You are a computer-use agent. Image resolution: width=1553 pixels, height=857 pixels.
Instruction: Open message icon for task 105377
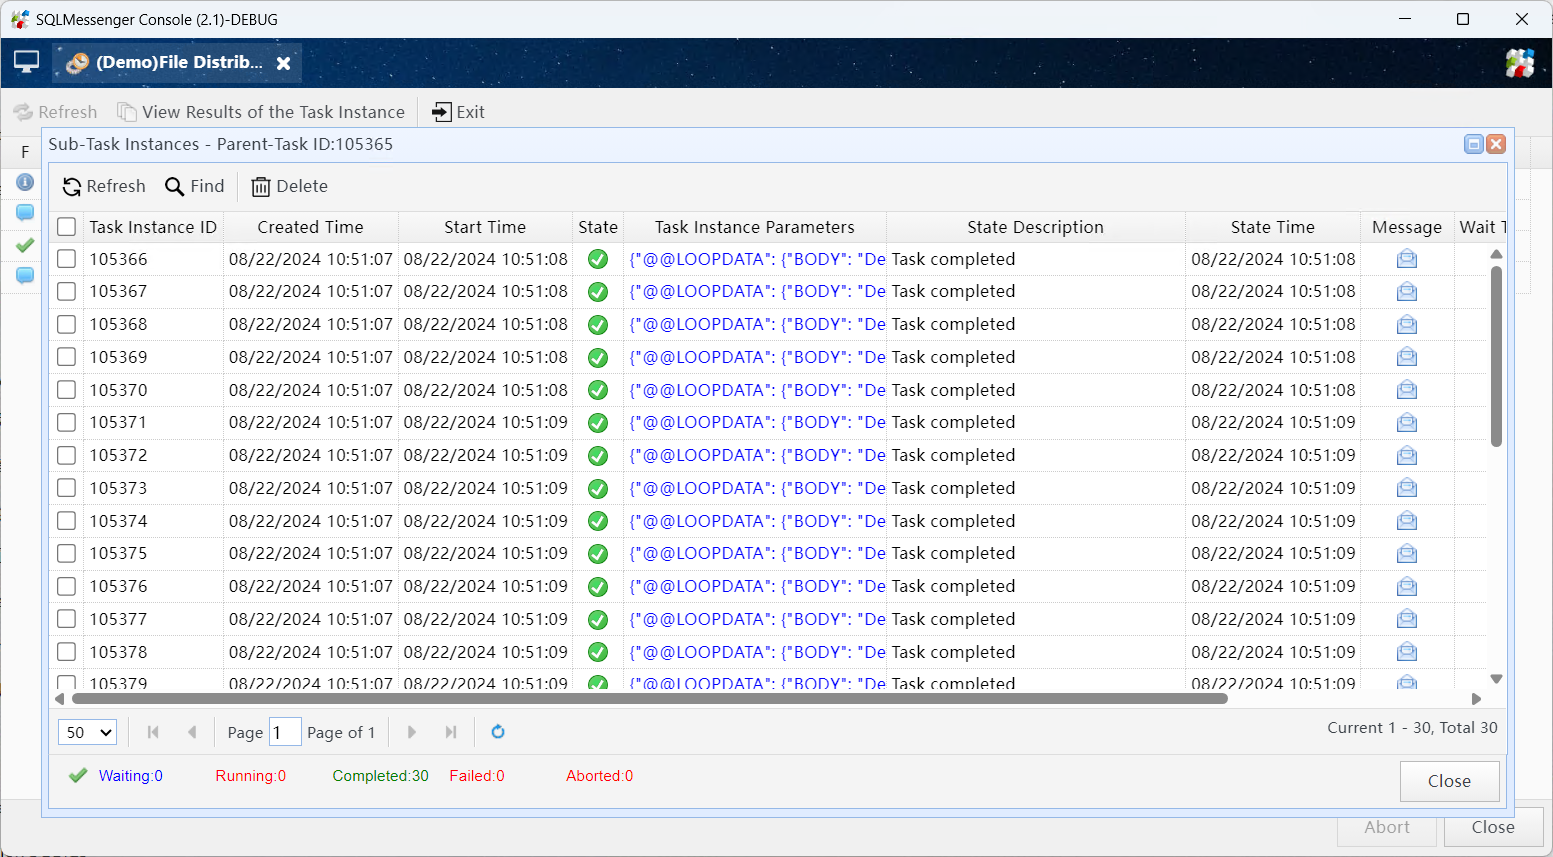tap(1407, 619)
